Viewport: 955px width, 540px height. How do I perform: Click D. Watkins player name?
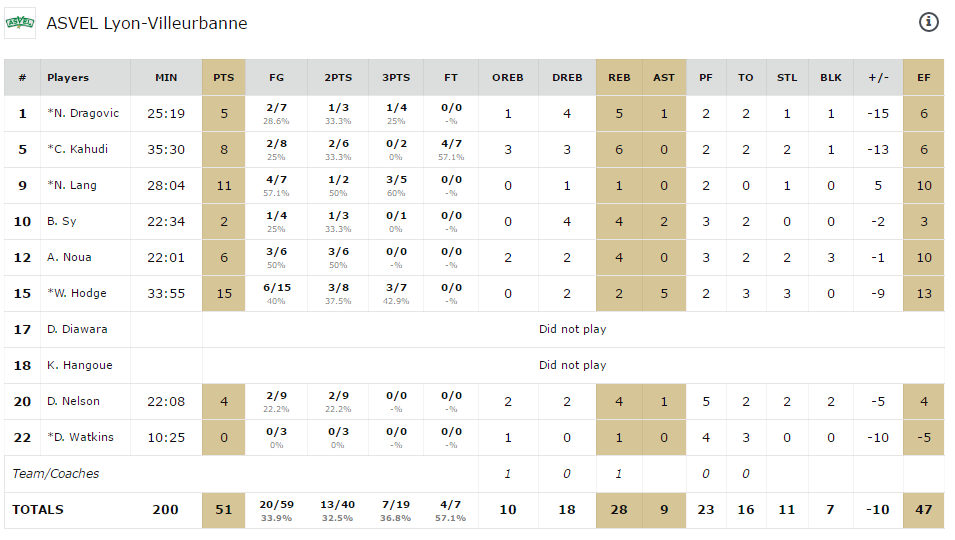(x=79, y=438)
